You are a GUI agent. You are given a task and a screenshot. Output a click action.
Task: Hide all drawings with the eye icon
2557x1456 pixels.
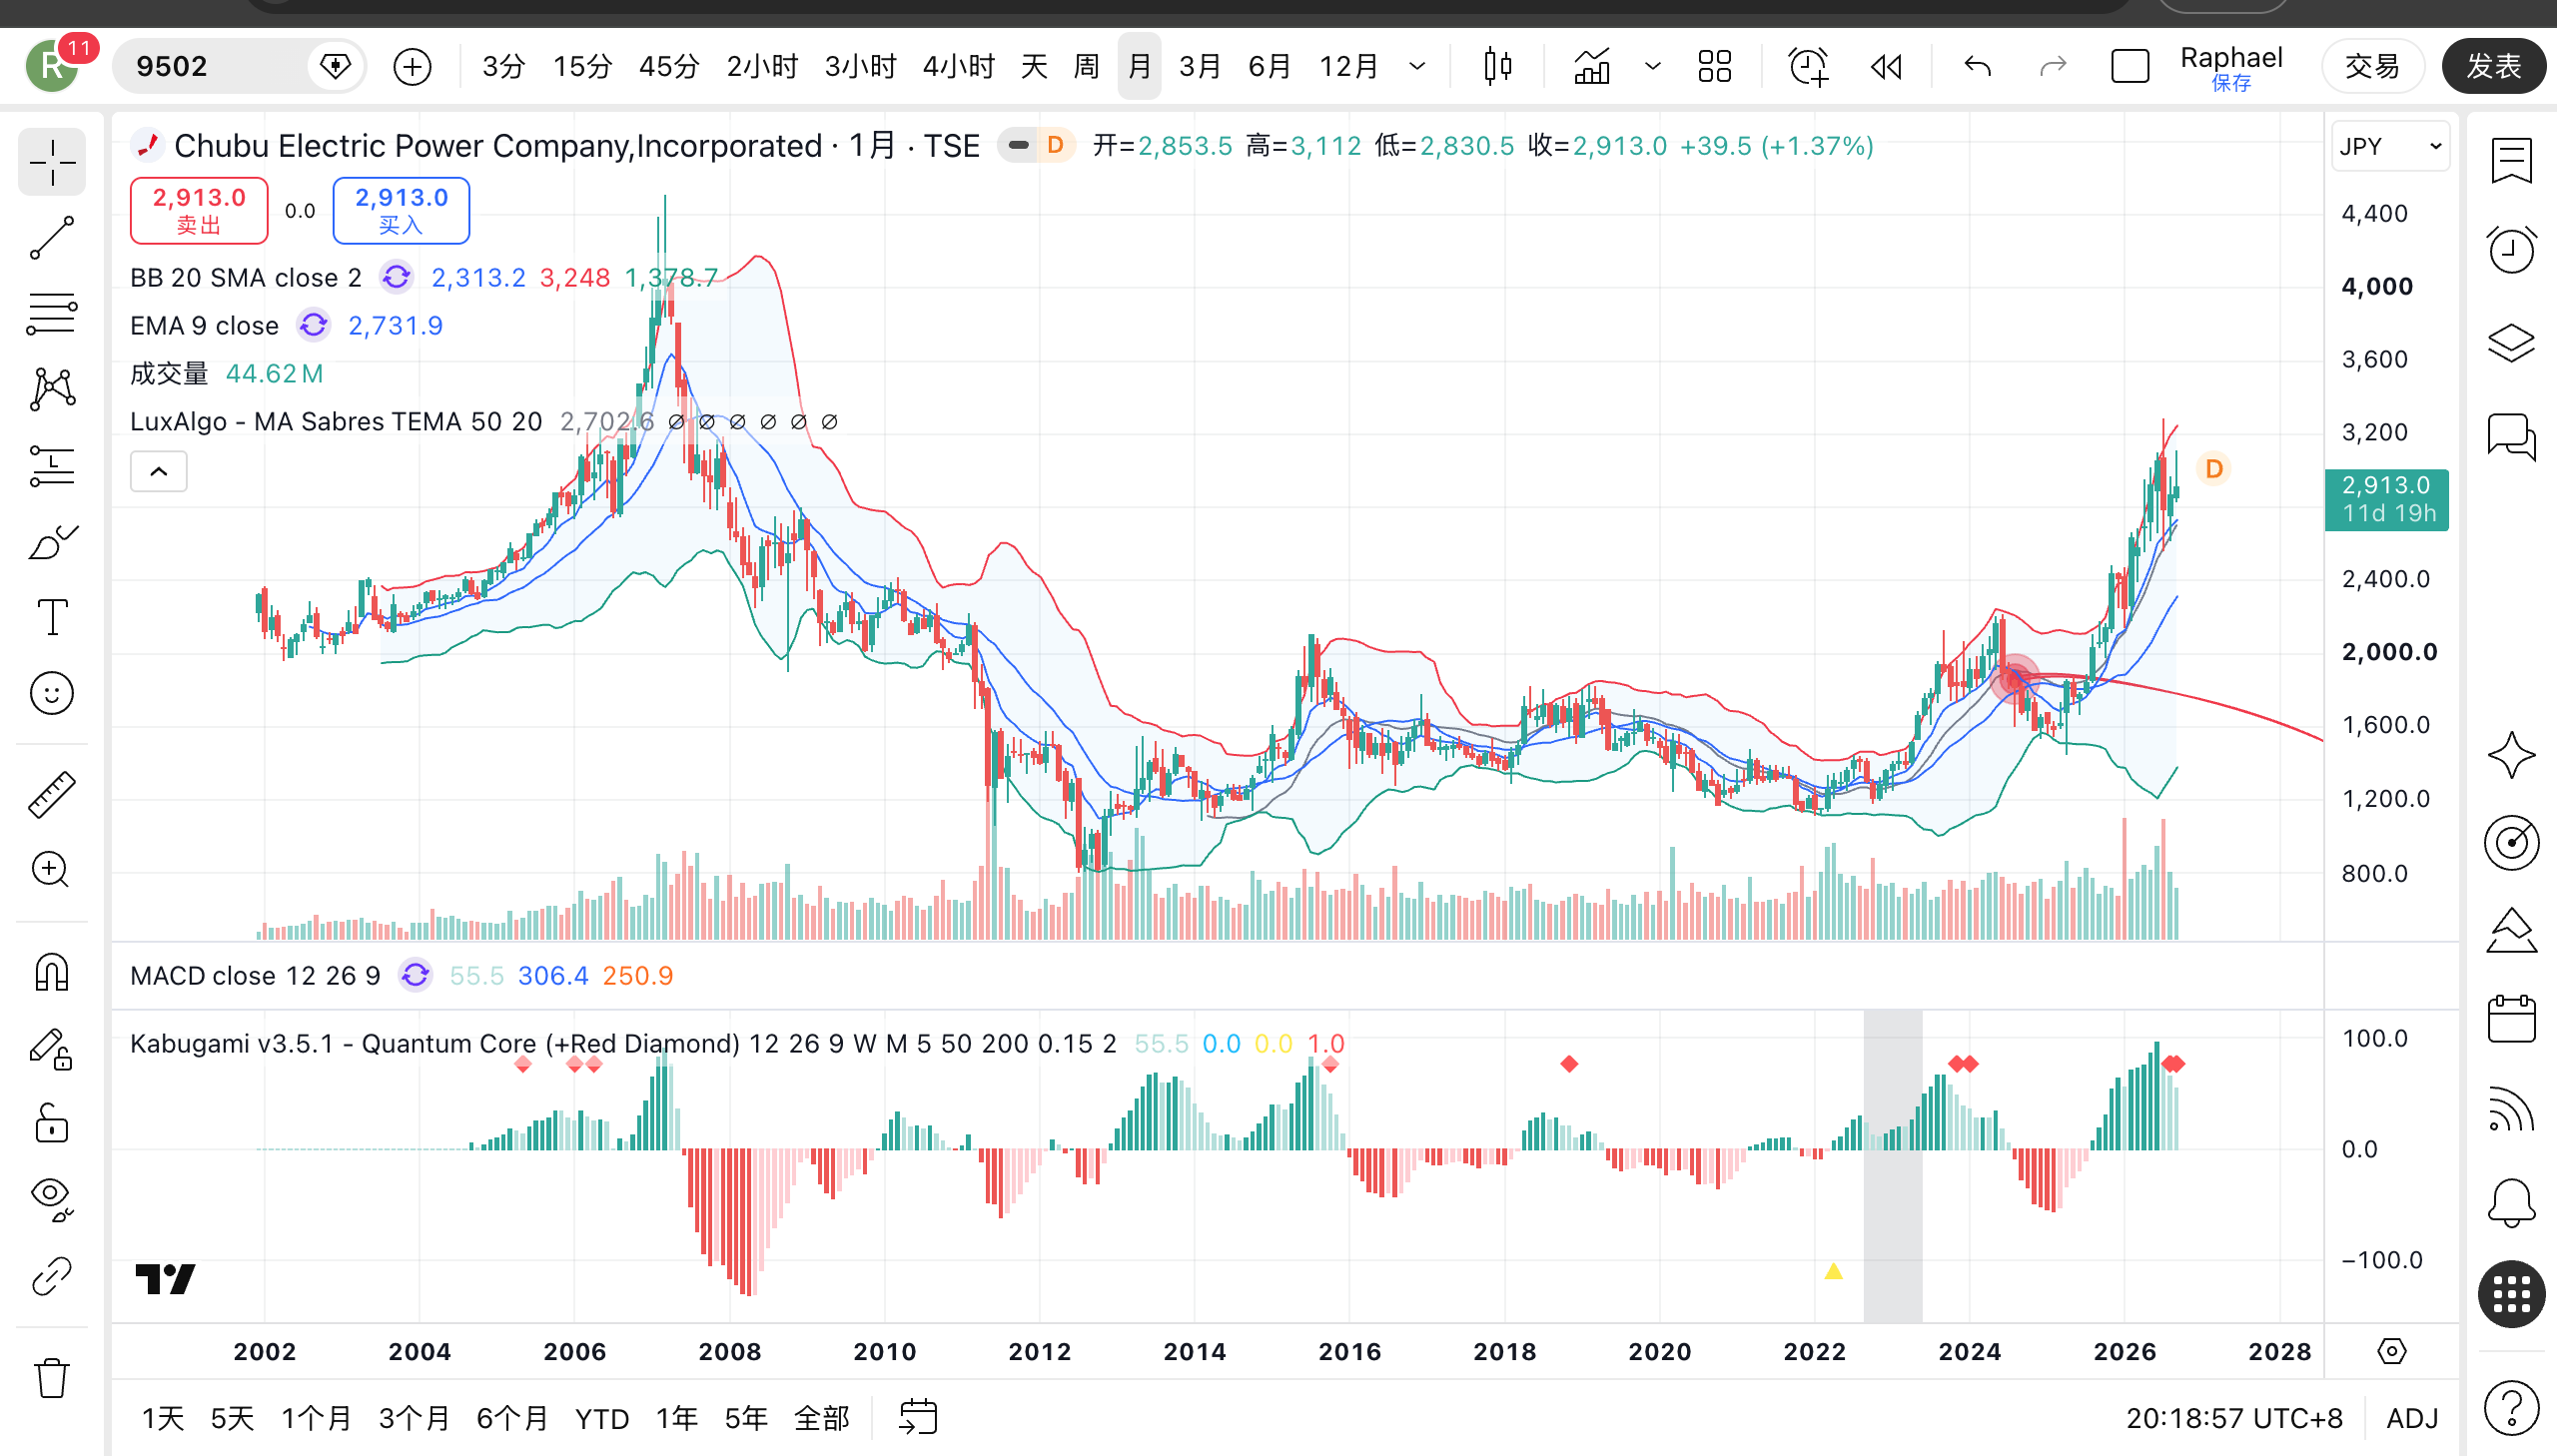[x=52, y=1199]
